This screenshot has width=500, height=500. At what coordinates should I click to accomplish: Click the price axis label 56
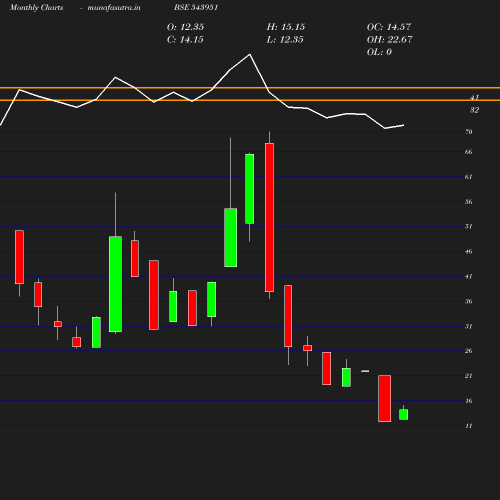[469, 202]
